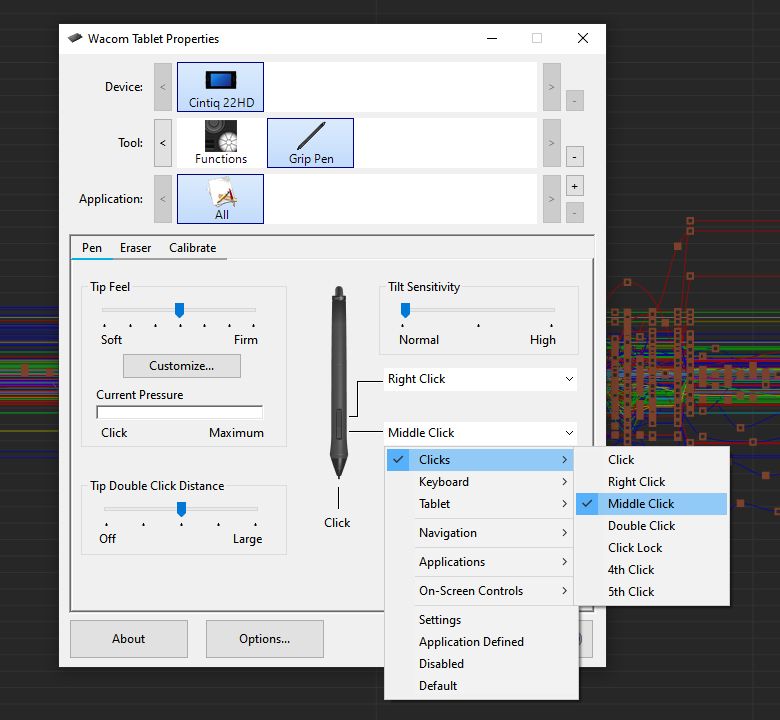This screenshot has width=780, height=720.
Task: Expand the Applications submenu
Action: click(480, 562)
